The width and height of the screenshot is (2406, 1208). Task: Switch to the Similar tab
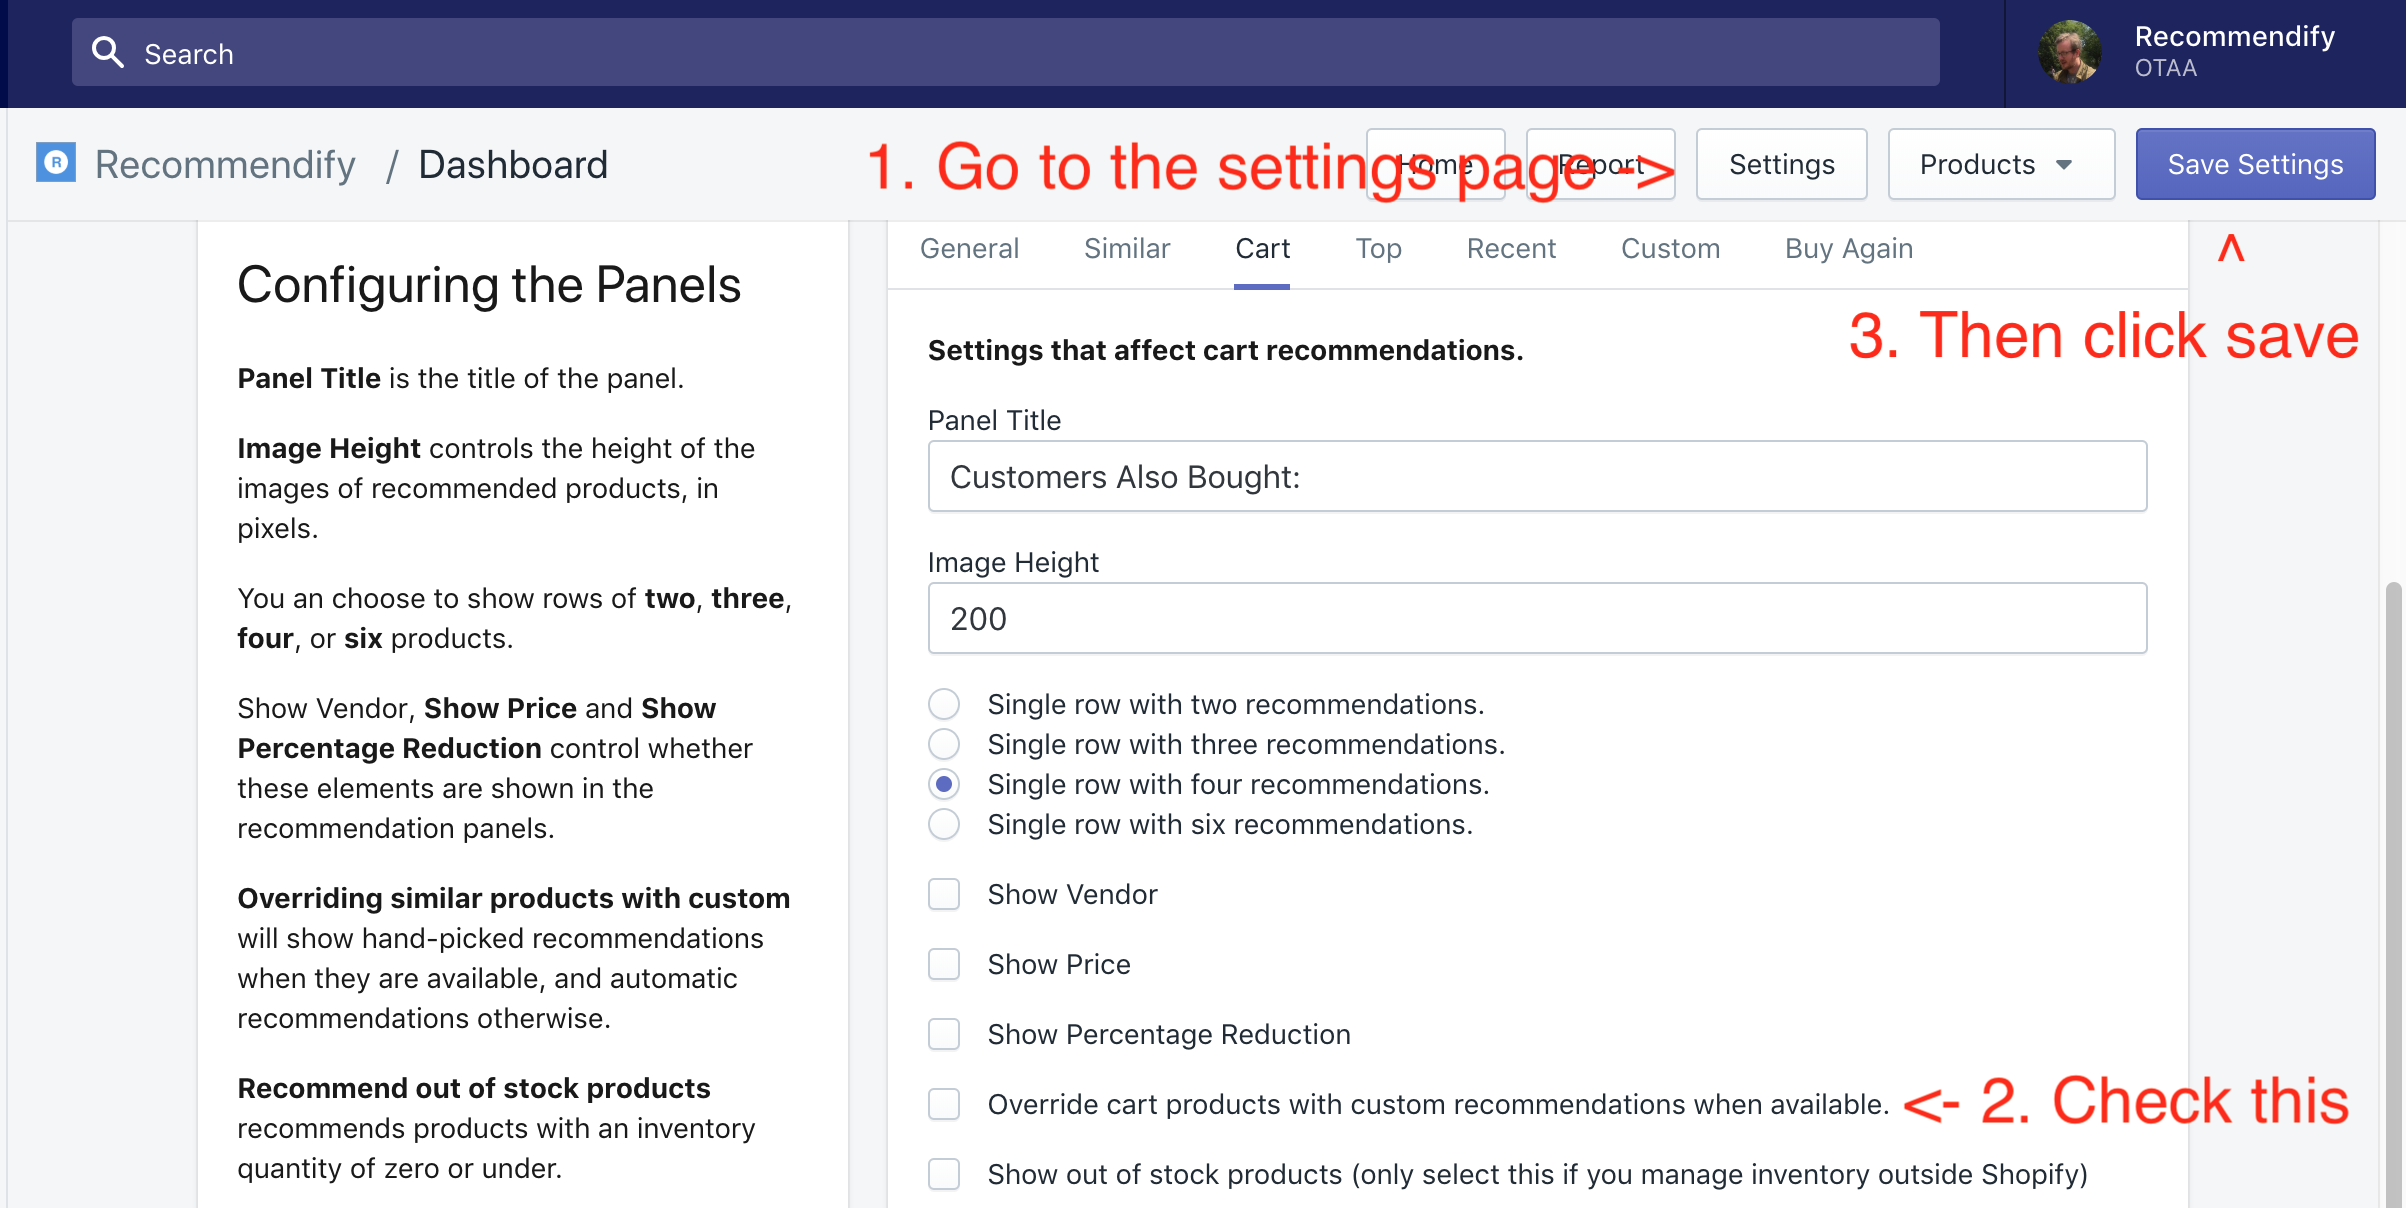pos(1126,249)
